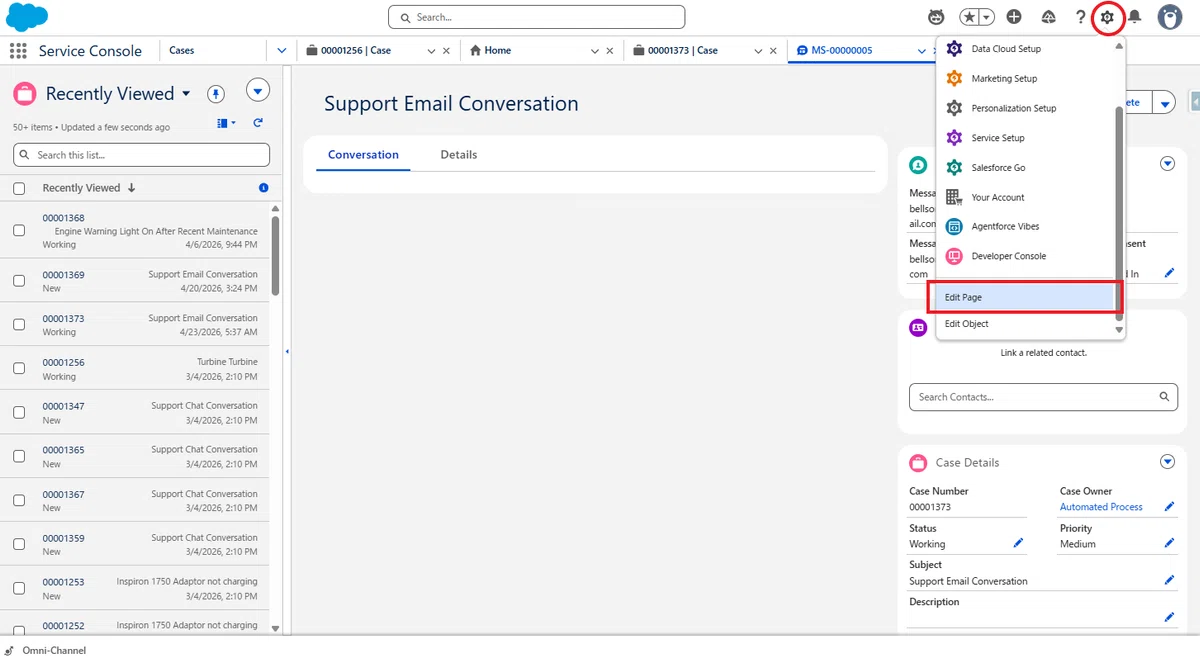Open the Recently Viewed list view dropdown
The image size is (1200, 663).
pyautogui.click(x=186, y=94)
